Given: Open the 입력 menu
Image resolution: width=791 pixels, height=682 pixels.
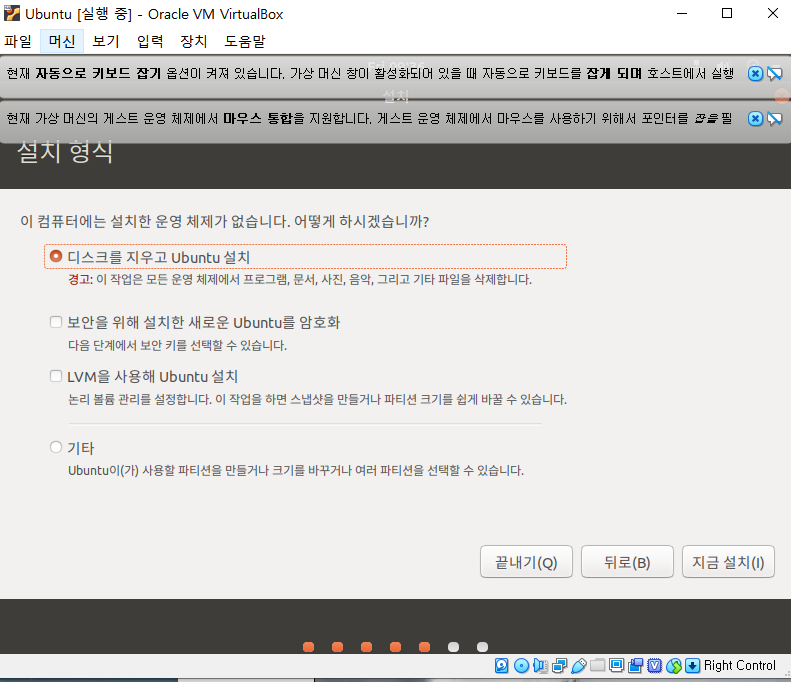Looking at the screenshot, I should pos(150,41).
